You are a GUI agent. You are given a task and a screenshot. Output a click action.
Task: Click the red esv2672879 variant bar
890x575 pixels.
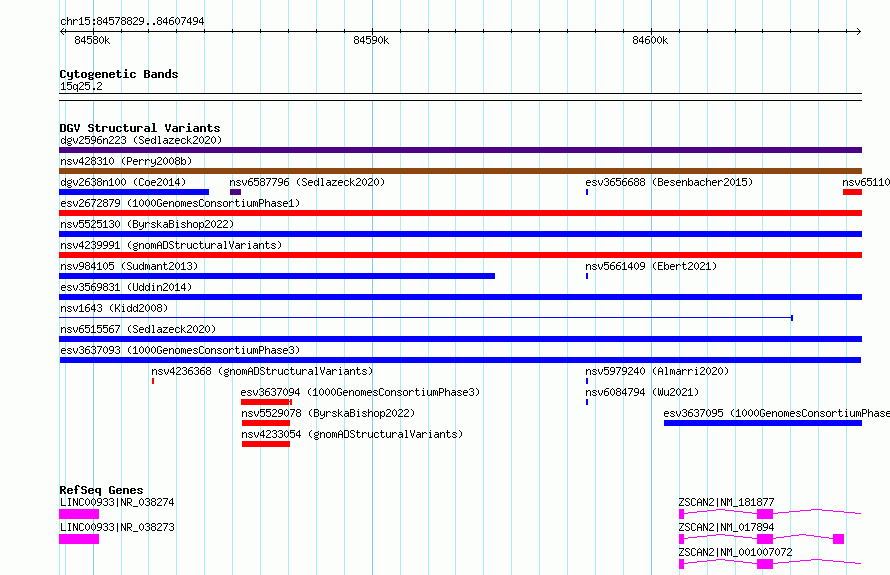(x=460, y=213)
